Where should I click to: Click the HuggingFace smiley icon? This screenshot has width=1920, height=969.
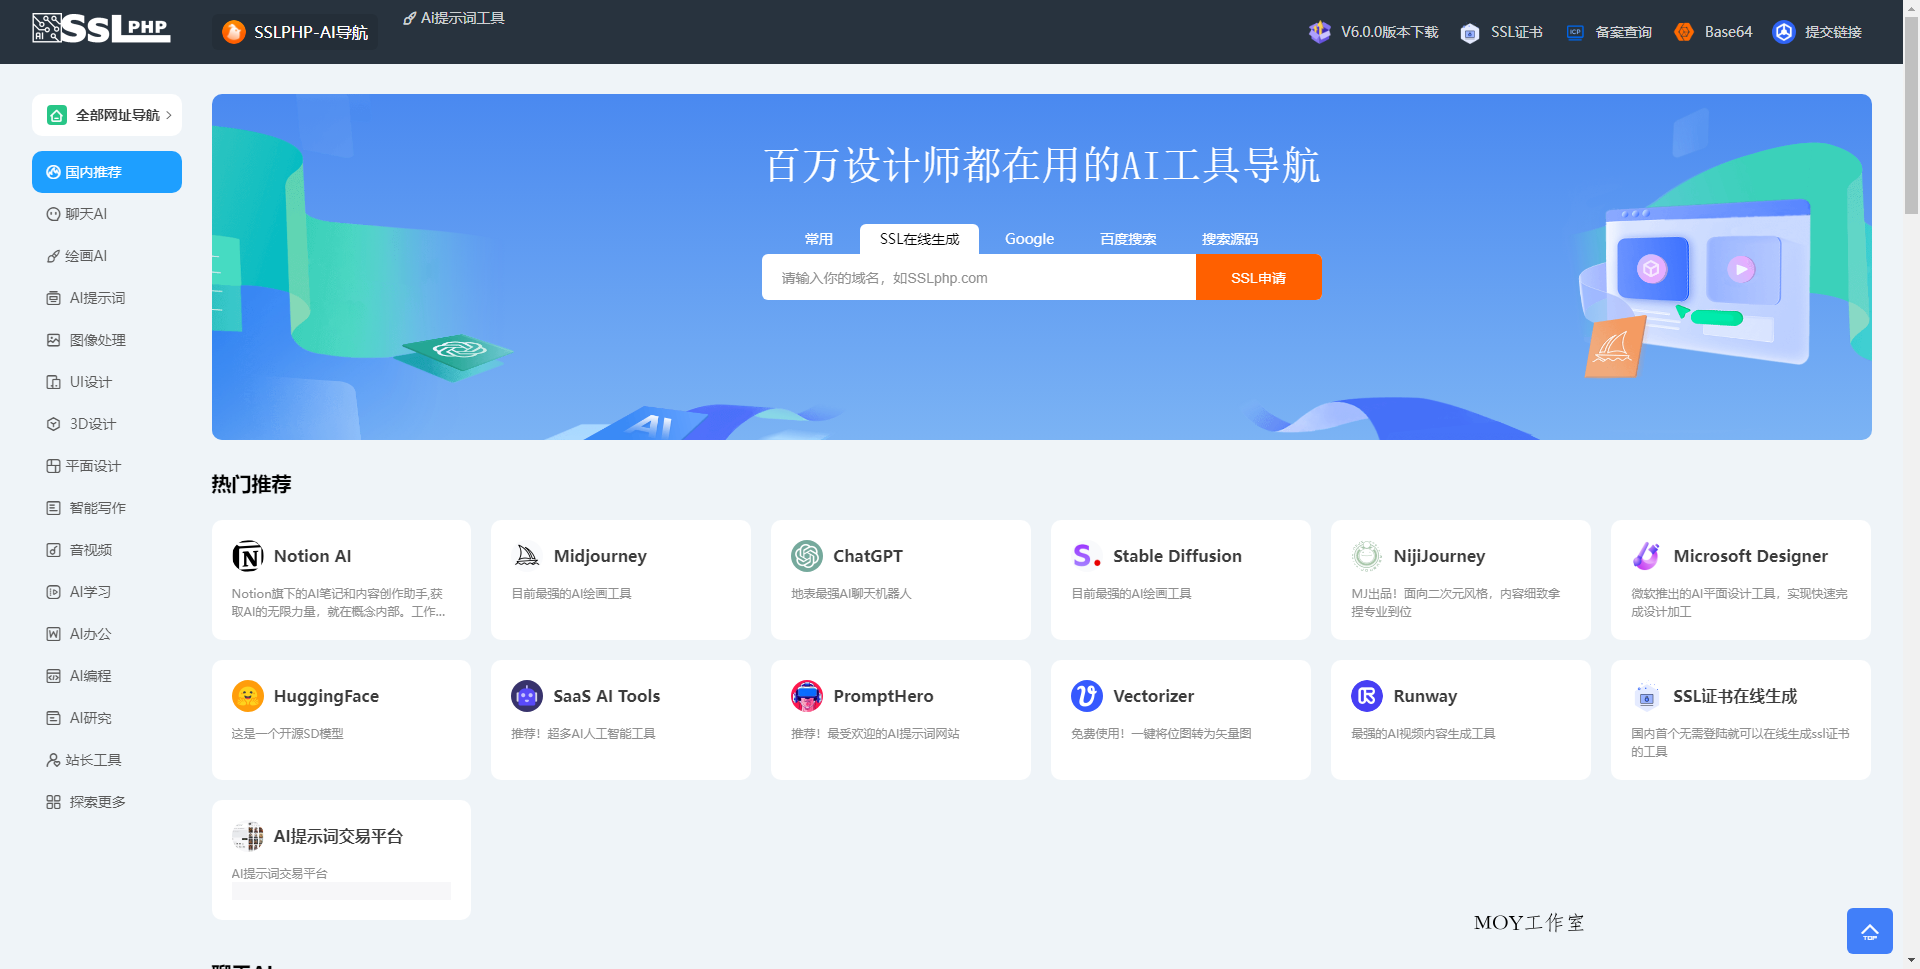[247, 695]
